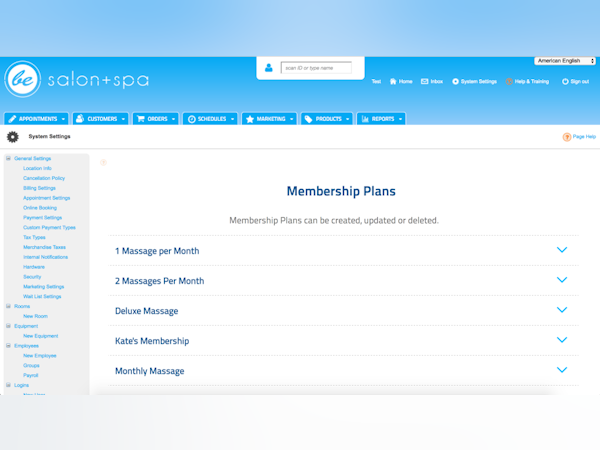Open Payroll in sidebar

click(x=30, y=375)
